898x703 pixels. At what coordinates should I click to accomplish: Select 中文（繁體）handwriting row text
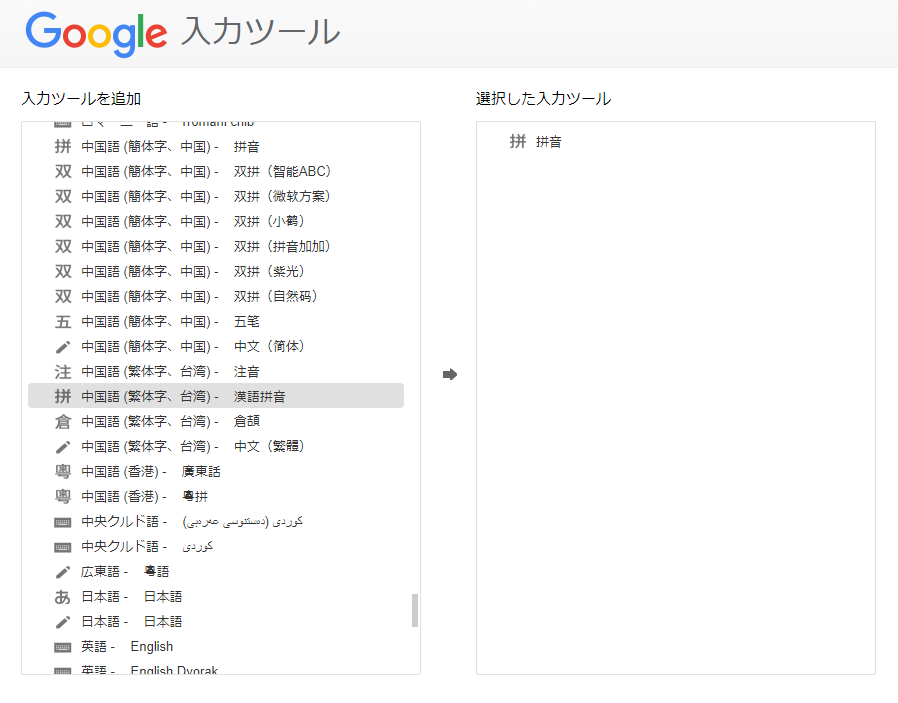click(x=193, y=447)
